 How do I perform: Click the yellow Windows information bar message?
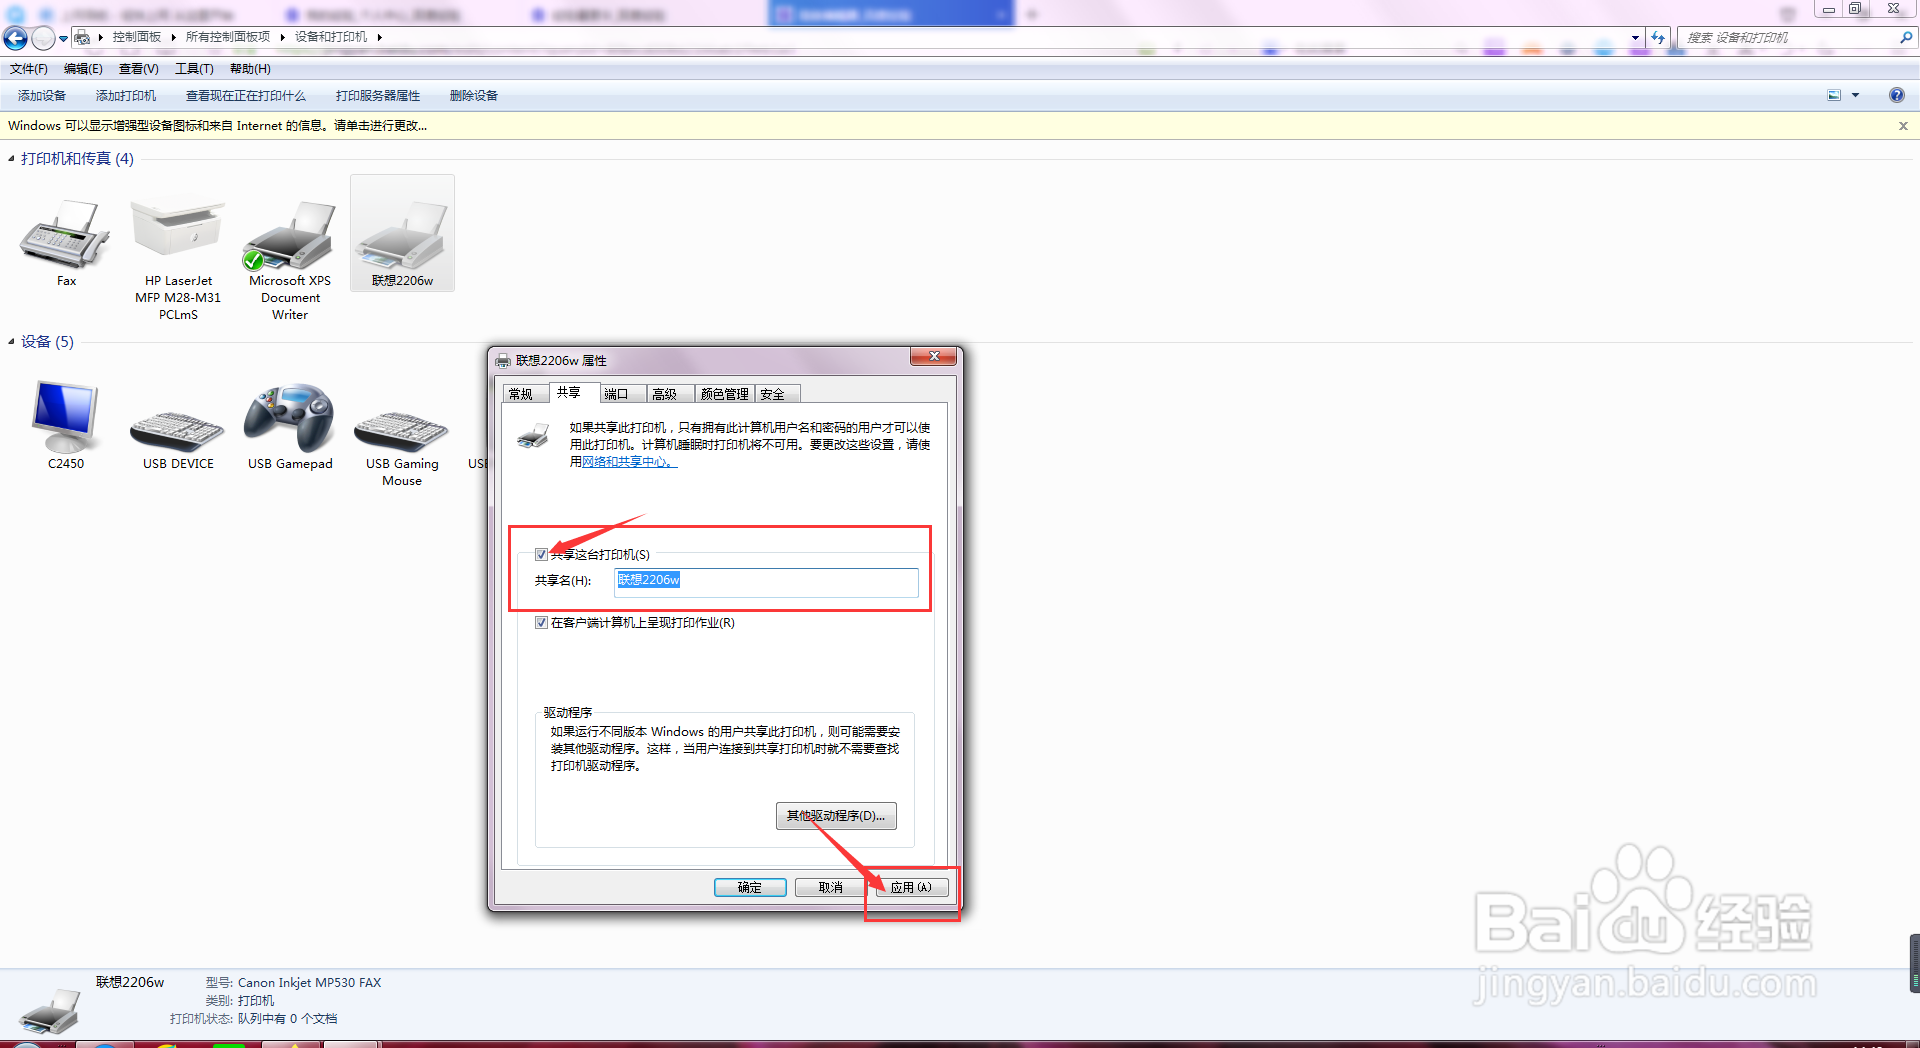point(218,126)
